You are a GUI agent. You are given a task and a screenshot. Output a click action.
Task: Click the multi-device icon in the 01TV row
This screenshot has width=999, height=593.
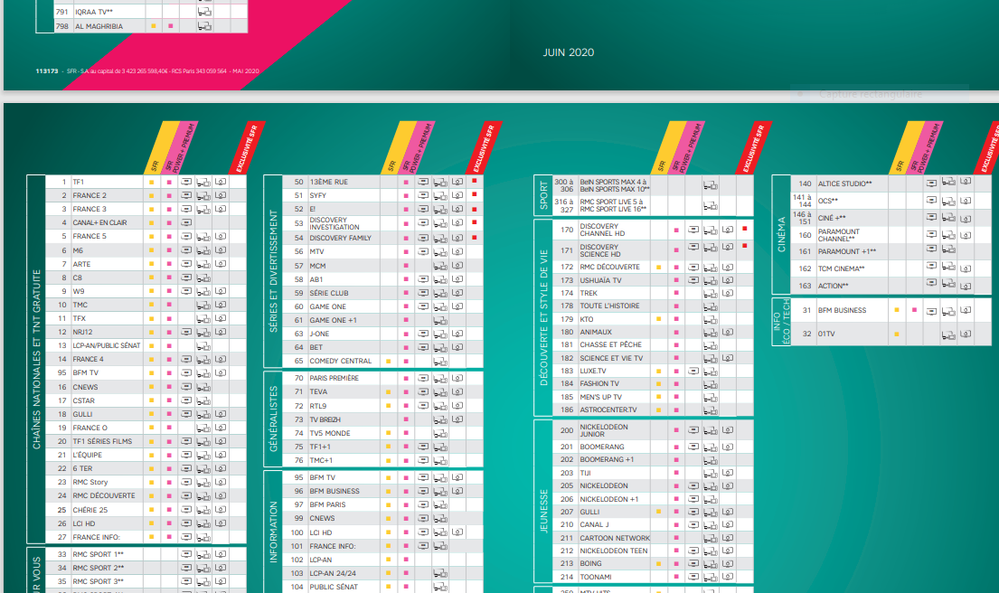949,333
